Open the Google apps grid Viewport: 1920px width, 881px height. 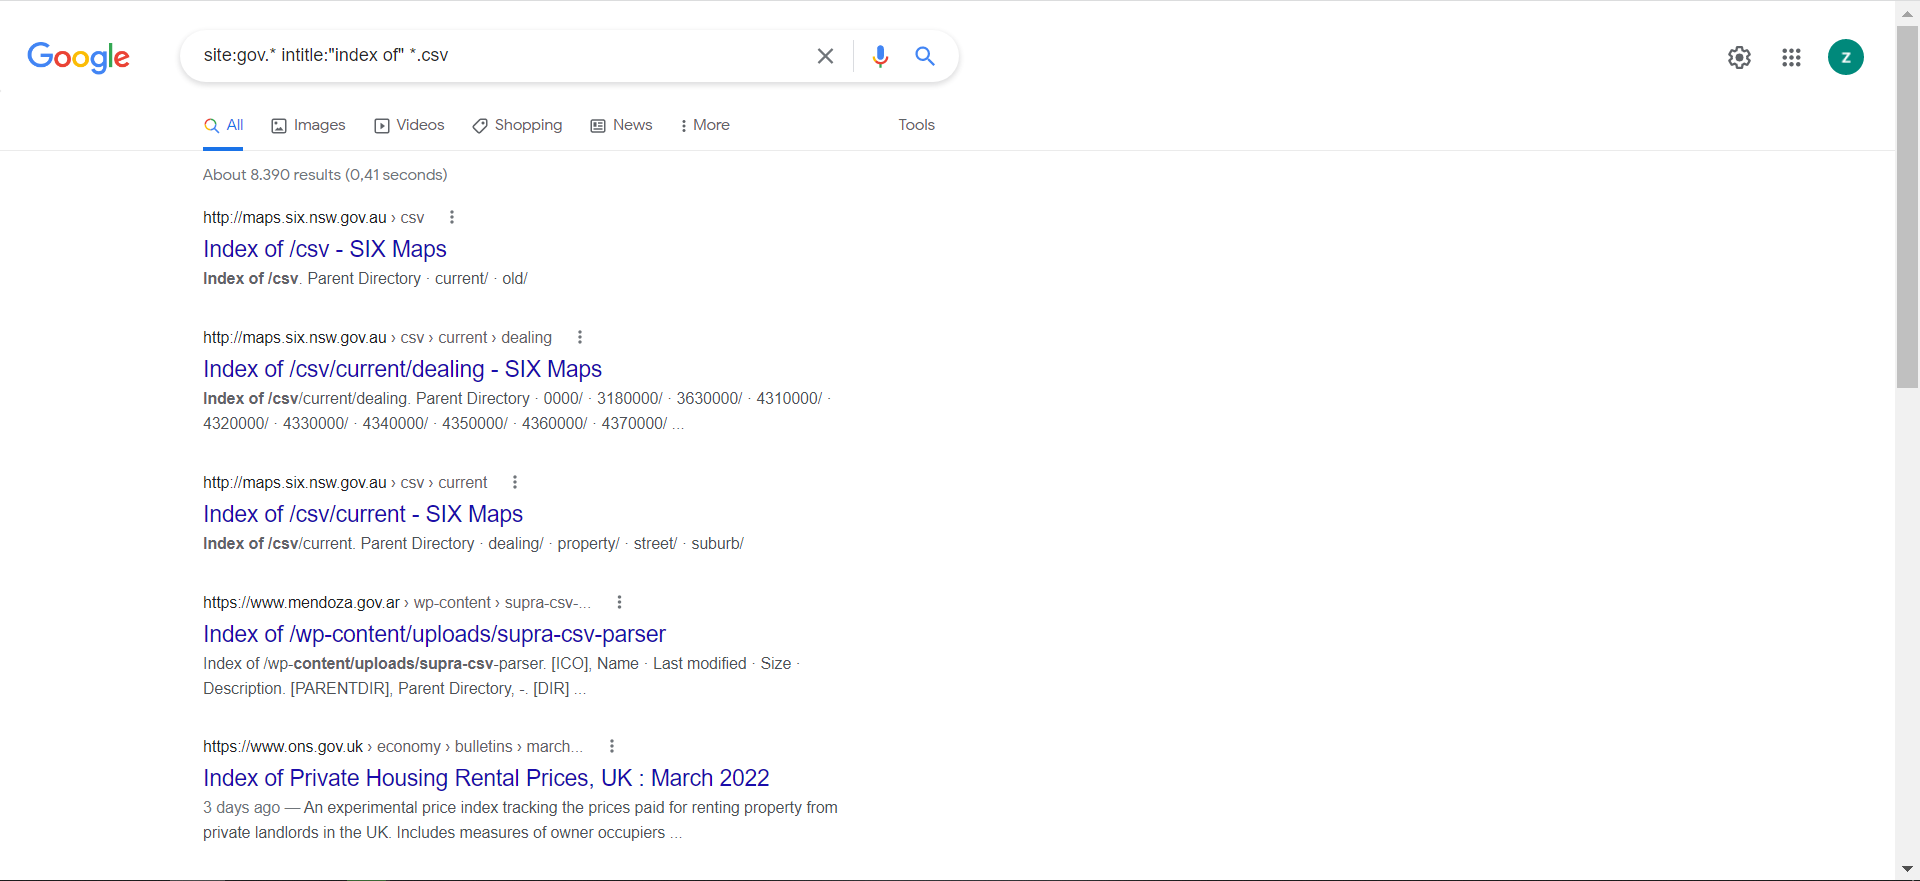click(1791, 57)
